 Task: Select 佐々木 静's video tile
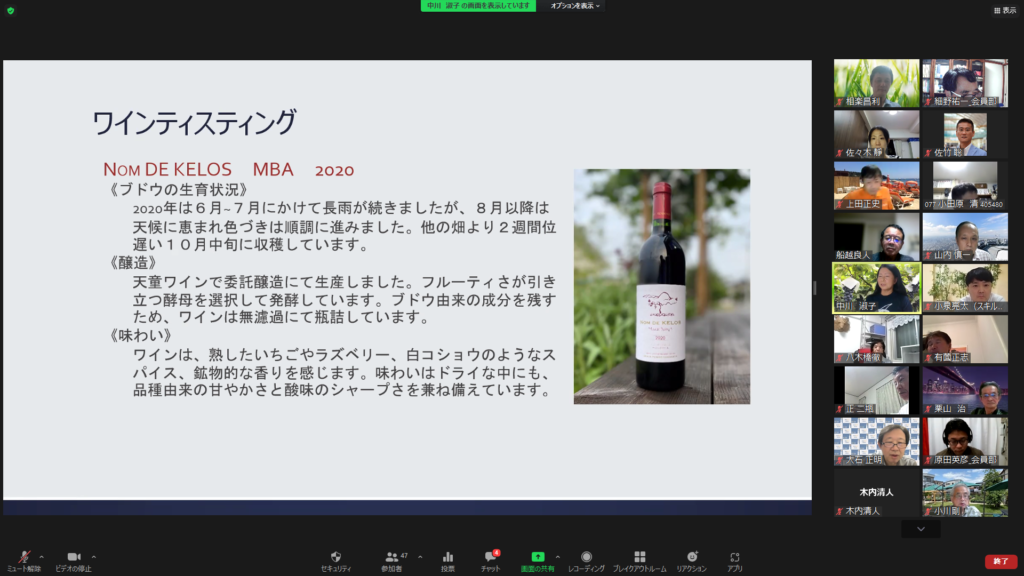tap(876, 134)
